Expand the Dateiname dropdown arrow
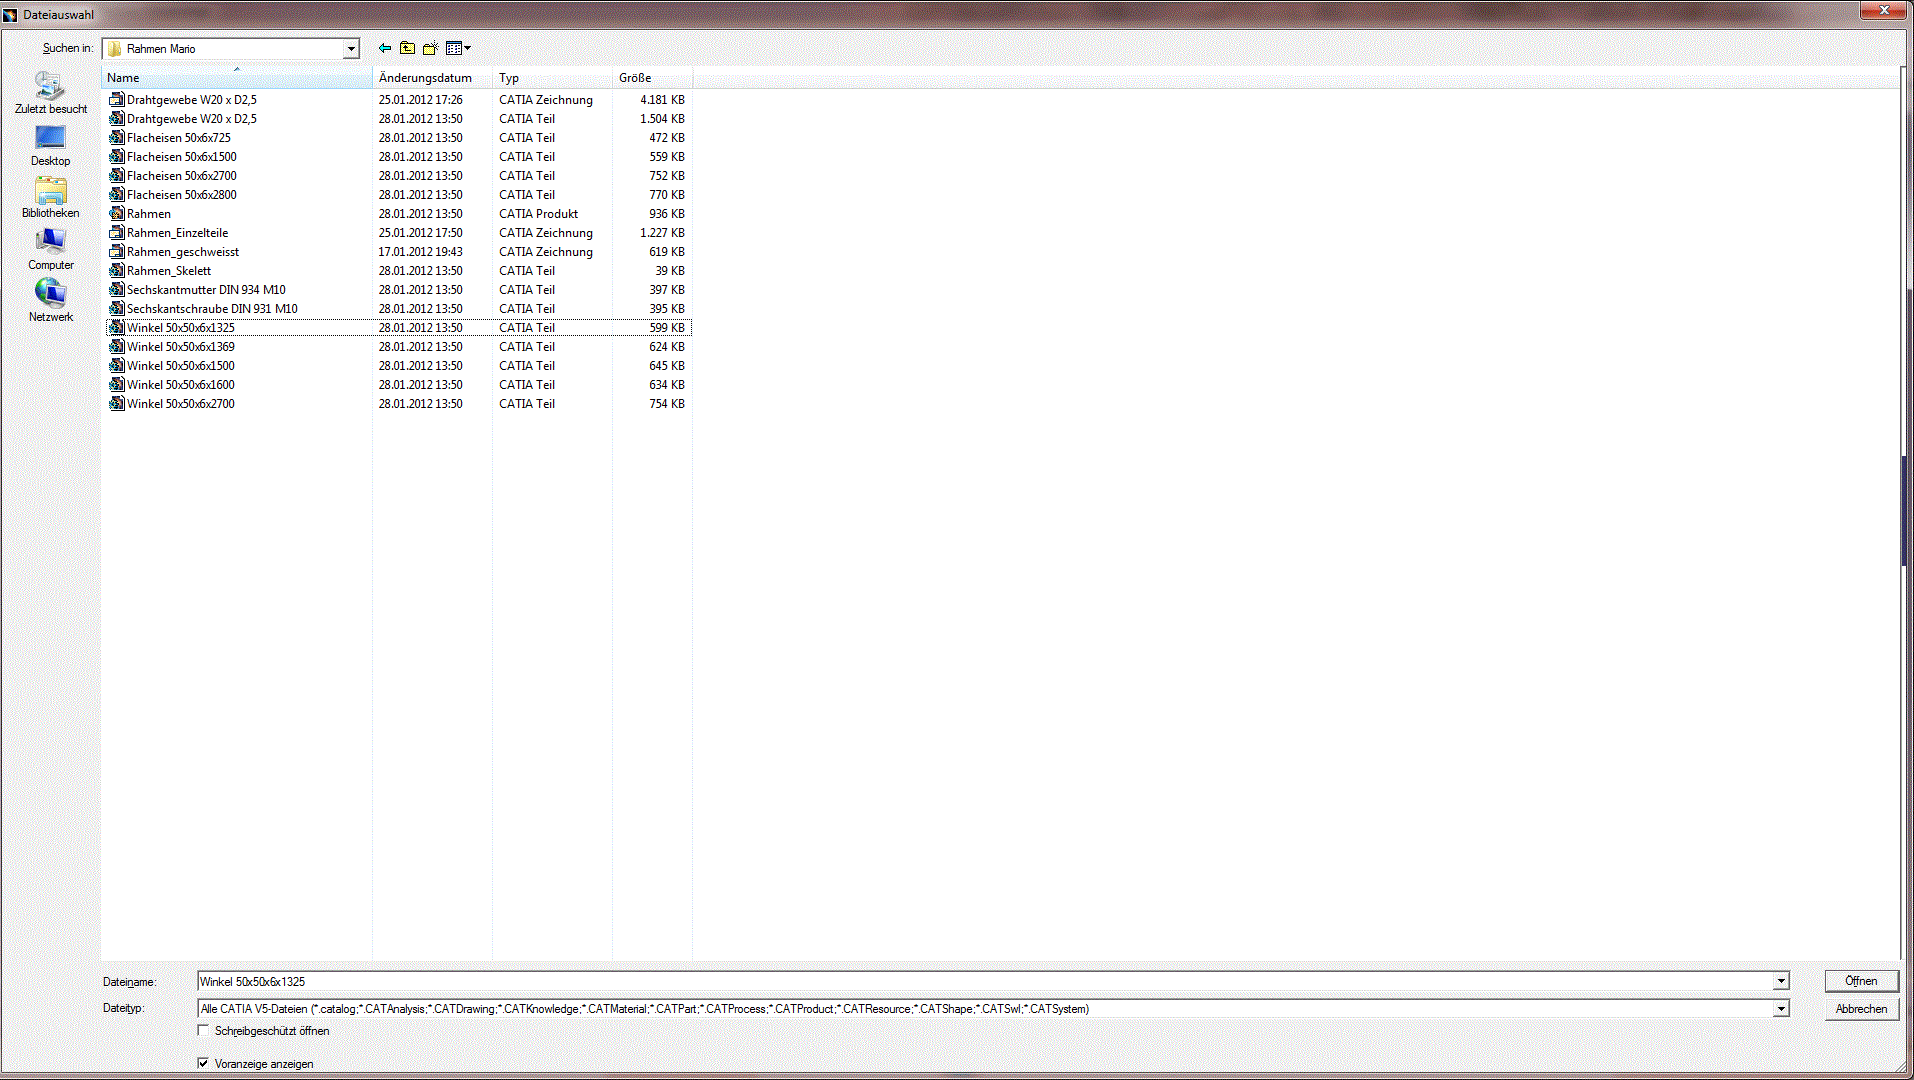This screenshot has height=1080, width=1914. 1781,981
